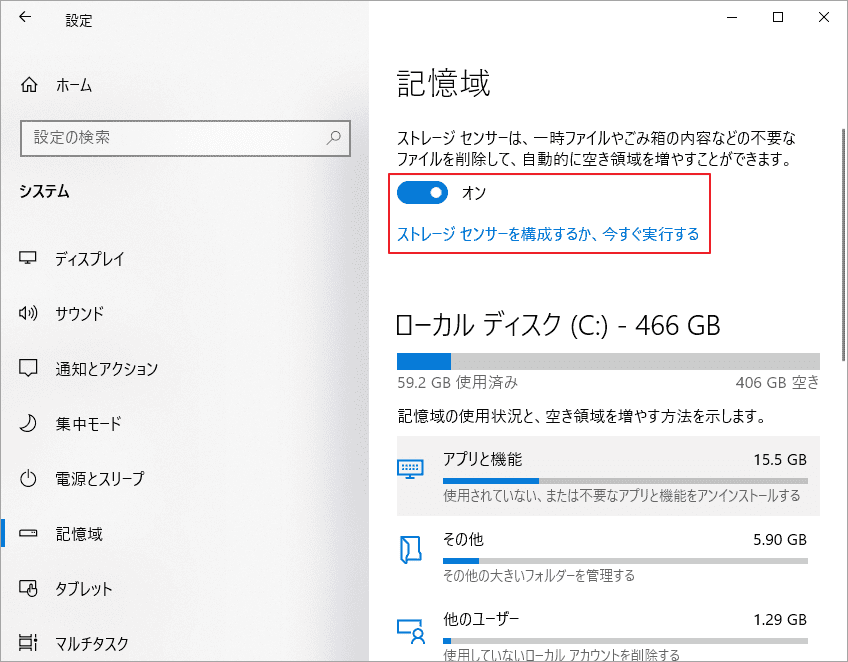Open 集中モード settings
848x662 pixels.
coord(185,423)
